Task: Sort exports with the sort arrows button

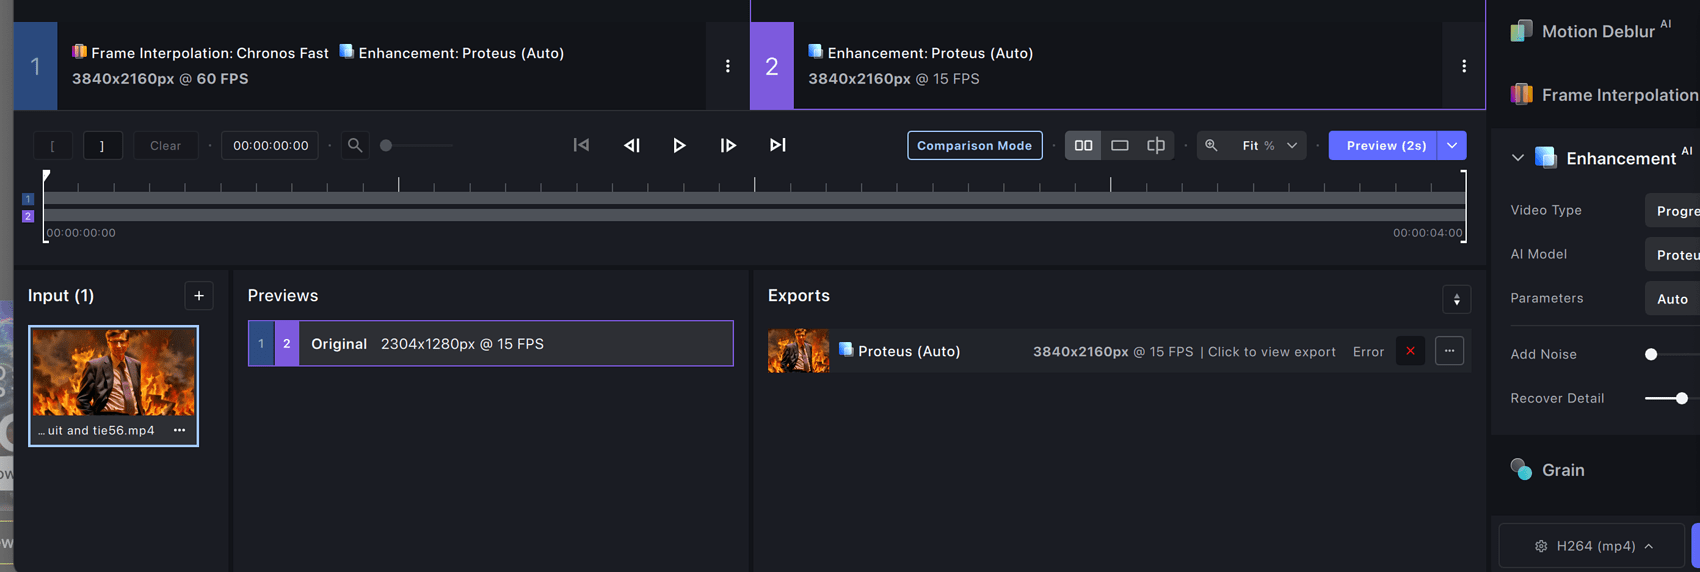Action: [1456, 299]
